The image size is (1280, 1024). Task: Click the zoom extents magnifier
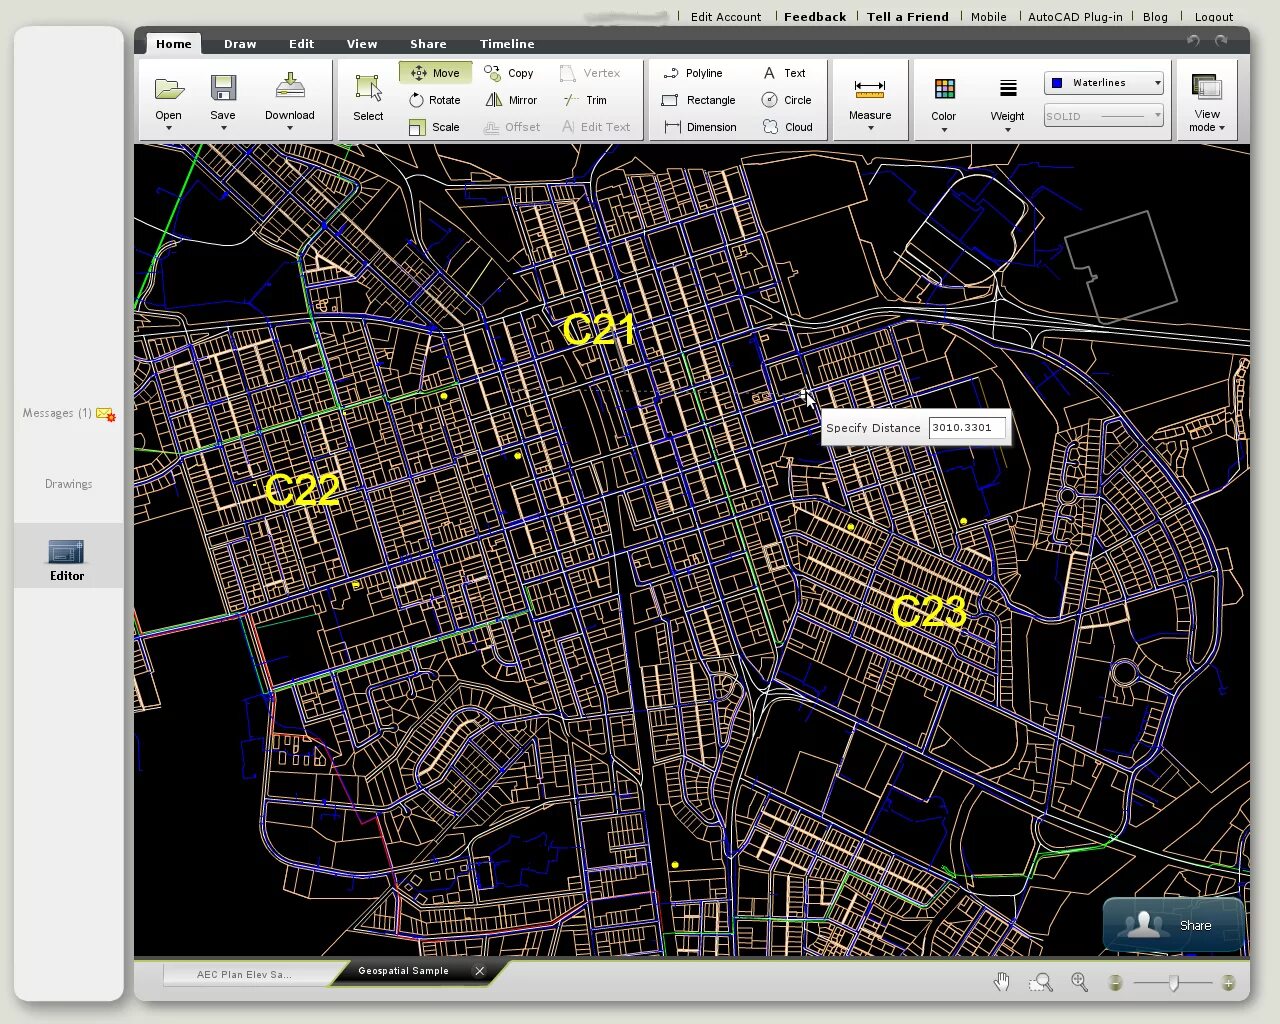tap(1080, 982)
